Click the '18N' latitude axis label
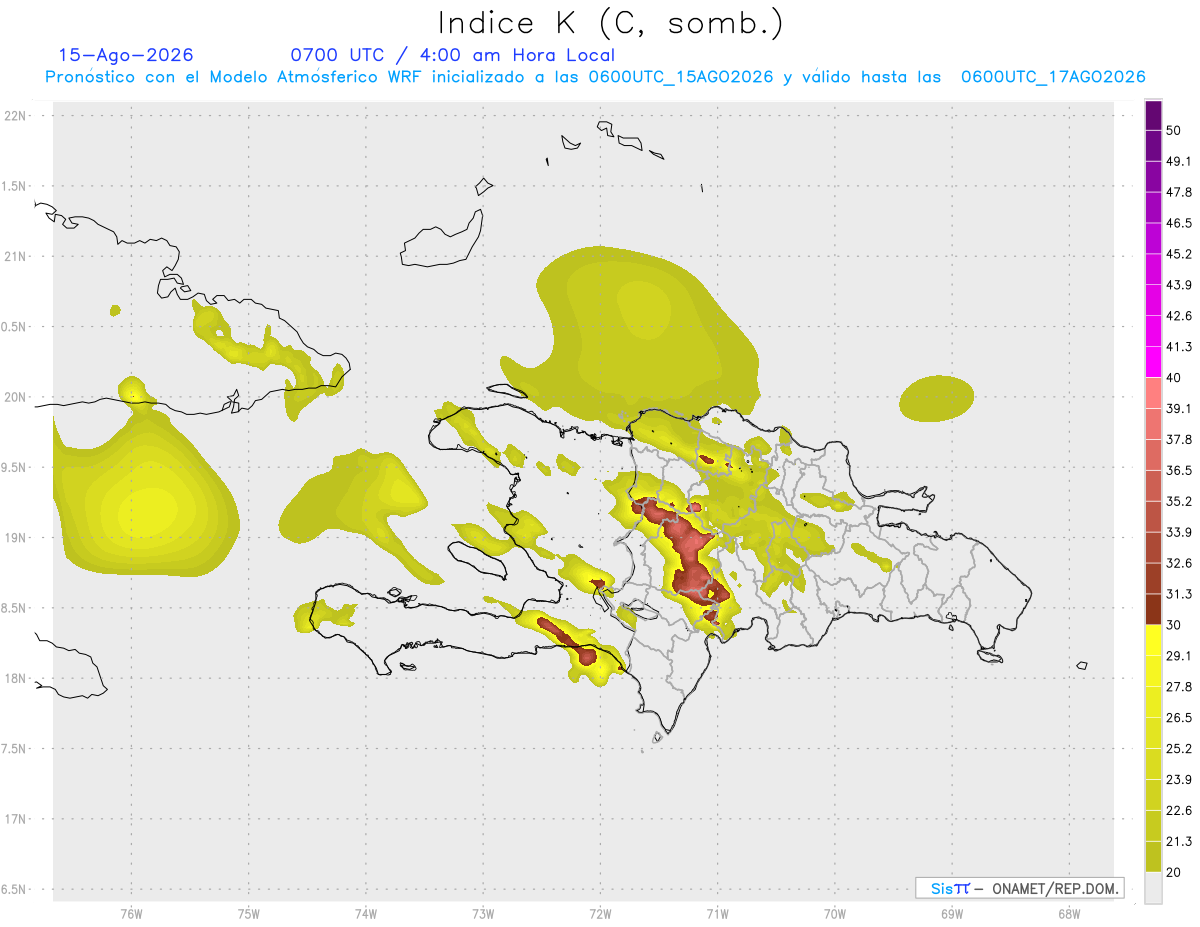This screenshot has height=927, width=1200. coord(16,678)
